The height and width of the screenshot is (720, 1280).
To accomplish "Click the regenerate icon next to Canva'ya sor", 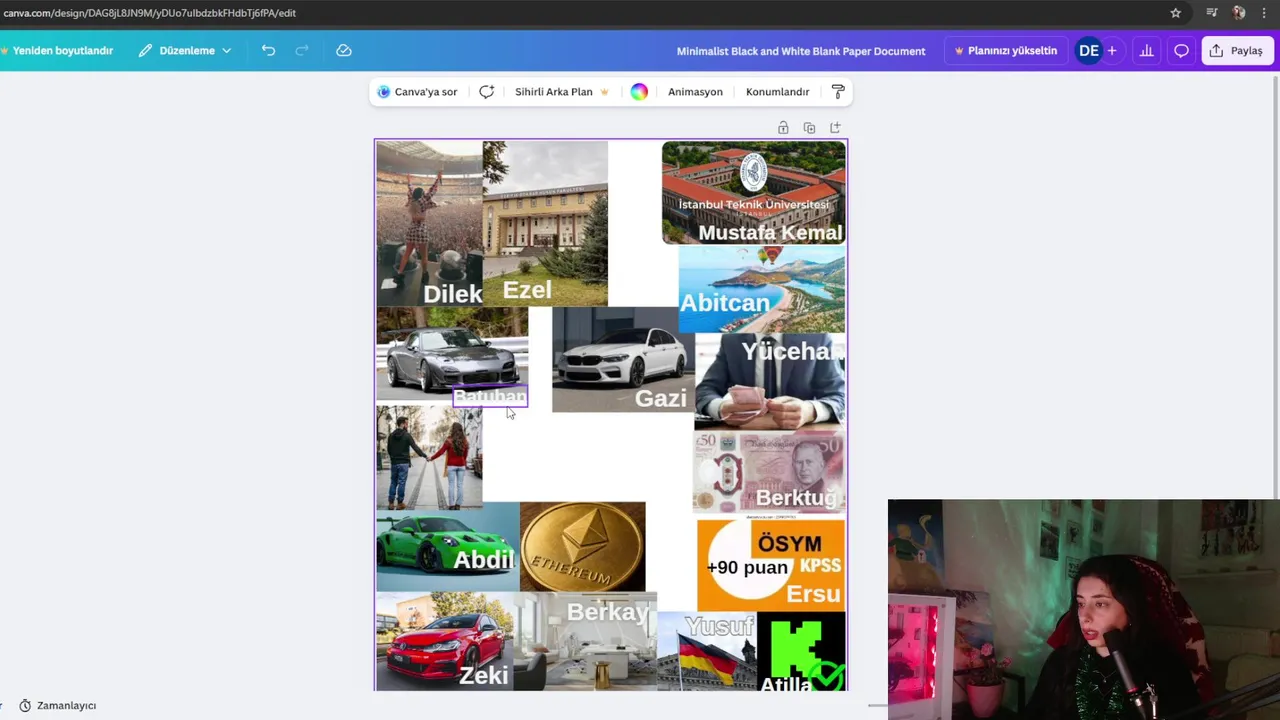I will tap(487, 92).
